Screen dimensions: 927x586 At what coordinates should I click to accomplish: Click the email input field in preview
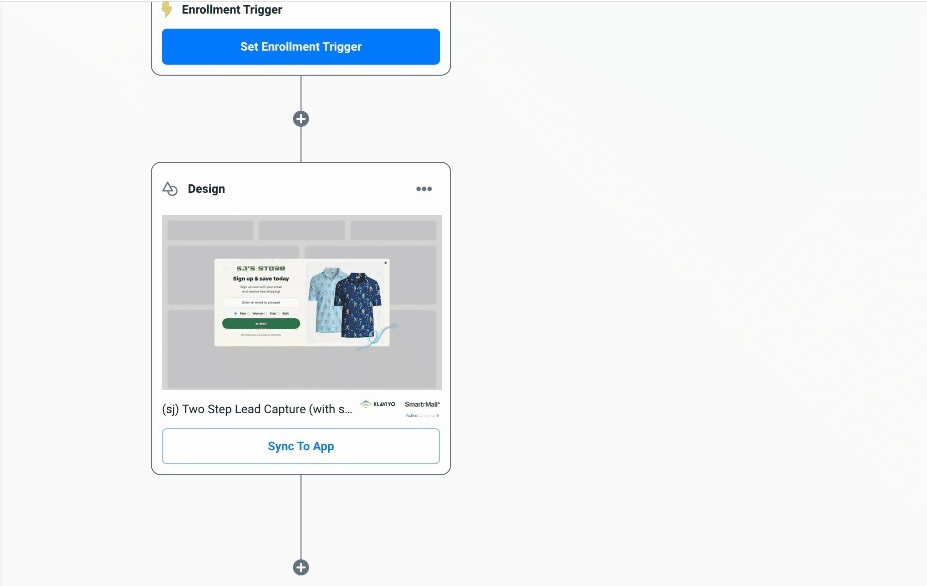261,302
